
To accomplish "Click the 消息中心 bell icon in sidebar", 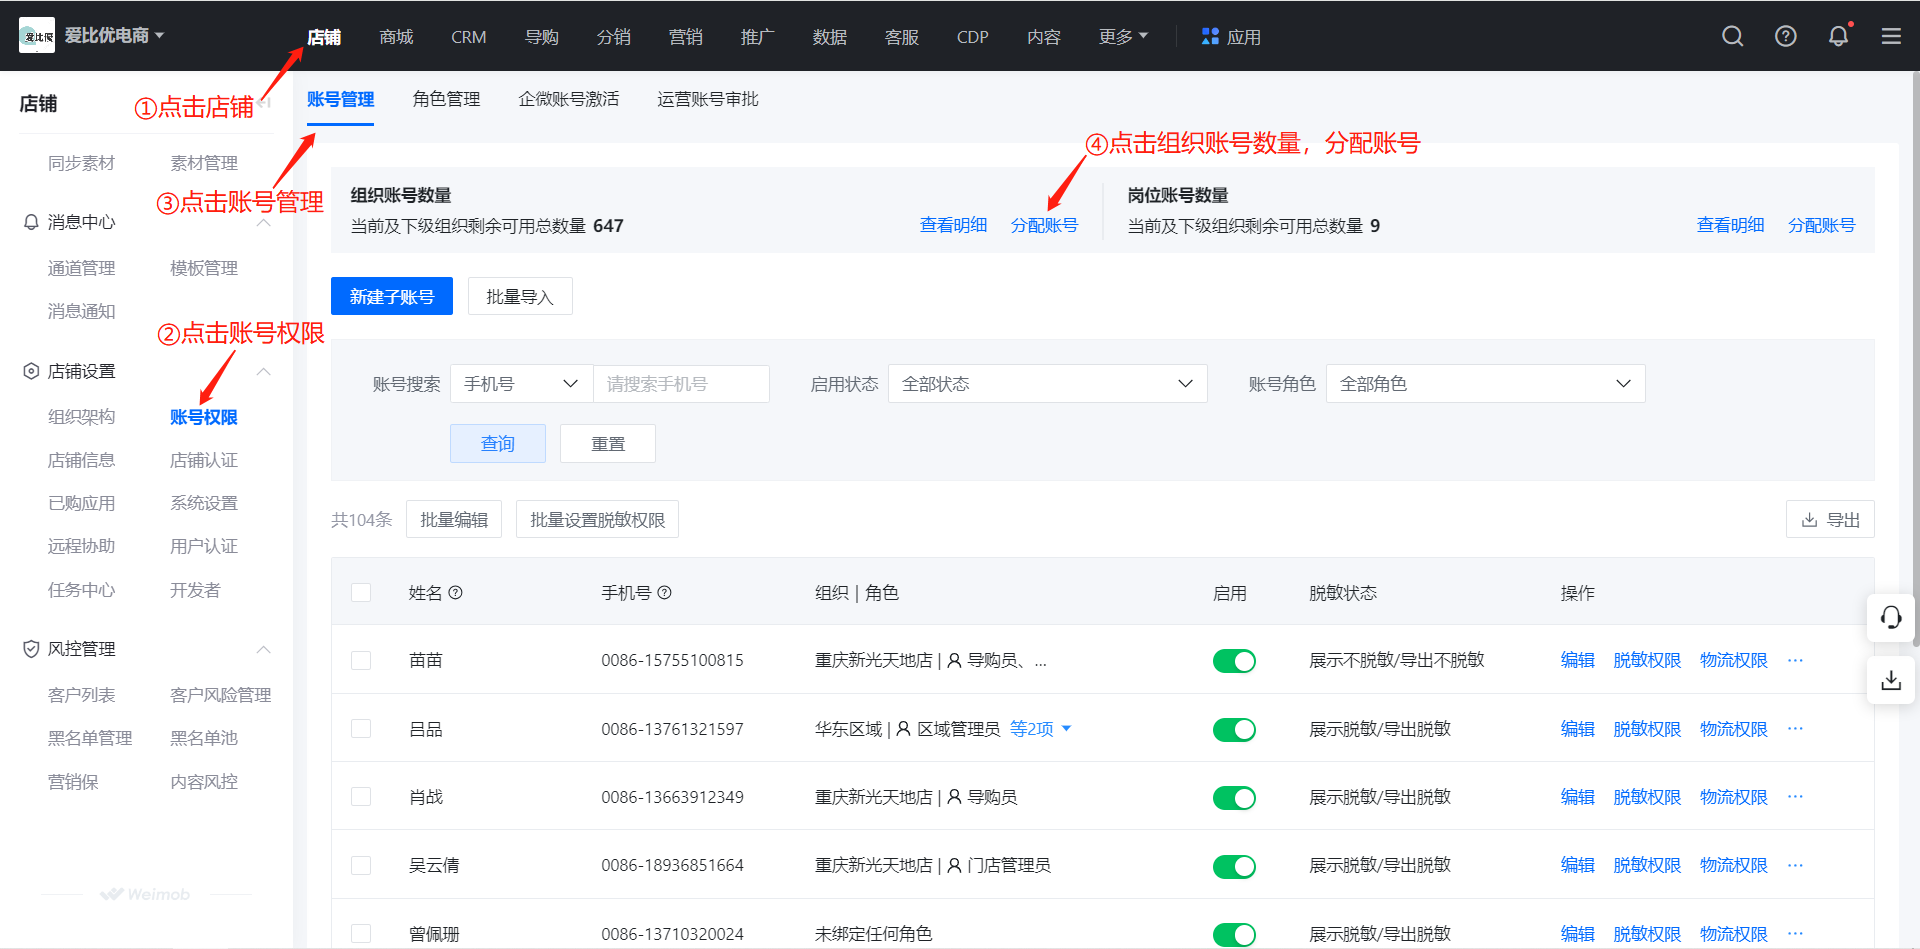I will click(31, 222).
